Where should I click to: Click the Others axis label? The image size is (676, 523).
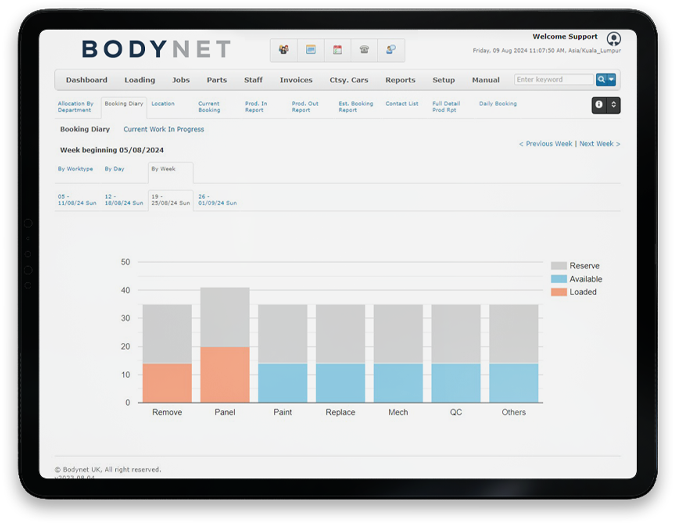click(x=513, y=412)
